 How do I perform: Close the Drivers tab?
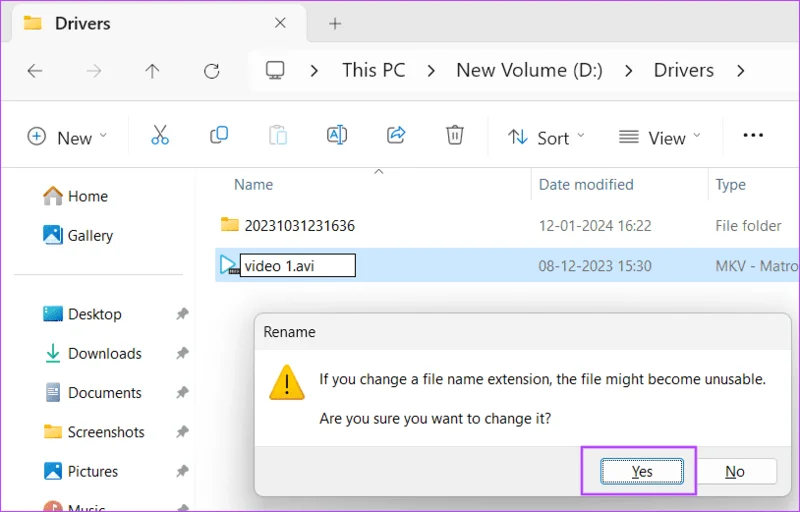pyautogui.click(x=280, y=23)
